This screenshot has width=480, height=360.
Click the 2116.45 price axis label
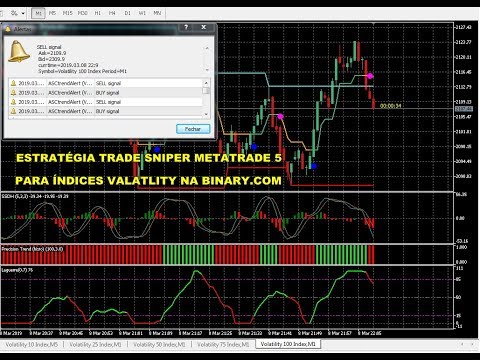(463, 72)
